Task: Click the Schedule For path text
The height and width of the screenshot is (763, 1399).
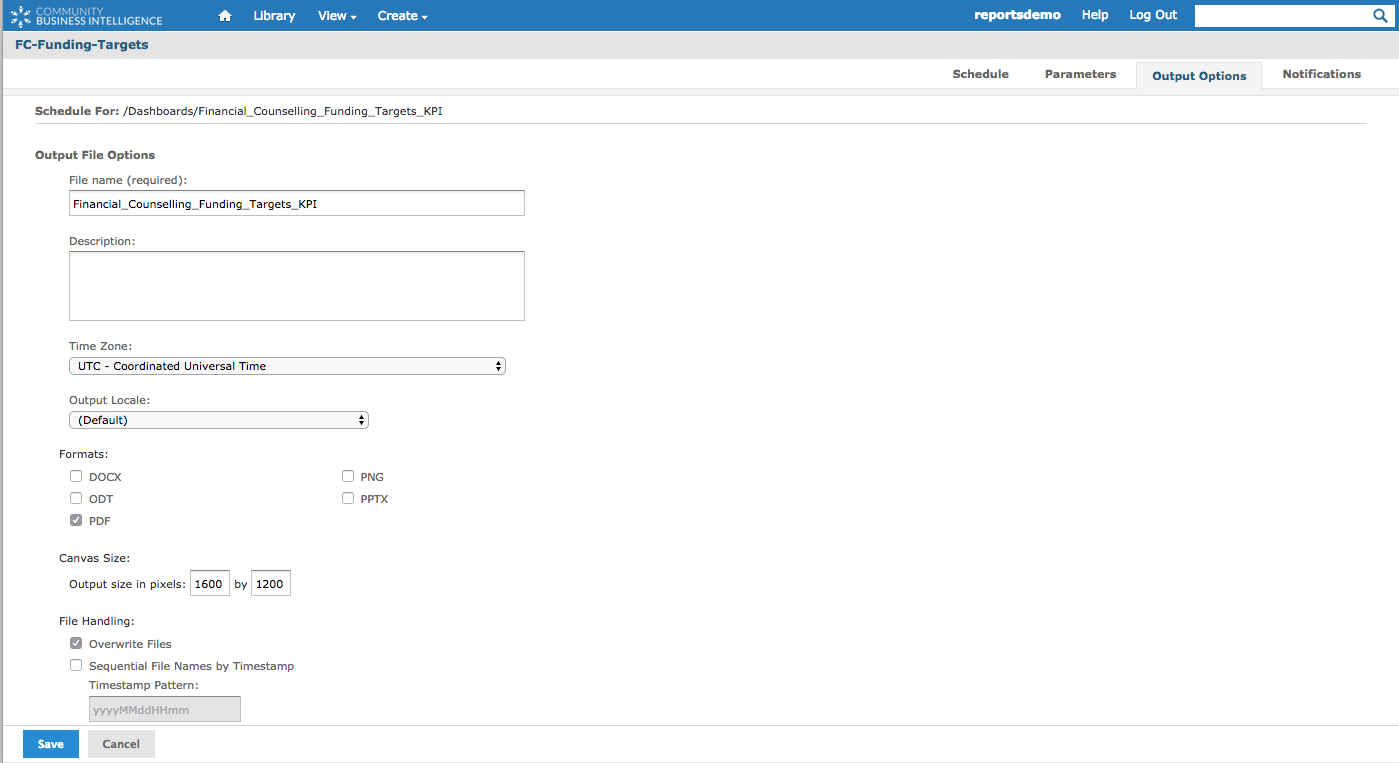Action: pyautogui.click(x=283, y=111)
